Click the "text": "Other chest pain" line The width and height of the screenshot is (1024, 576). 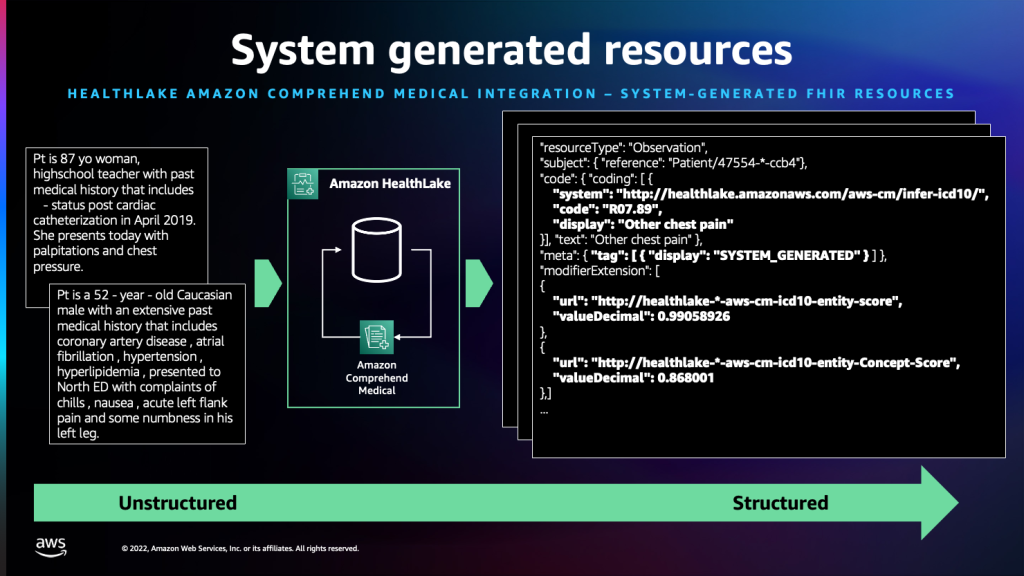click(x=621, y=240)
